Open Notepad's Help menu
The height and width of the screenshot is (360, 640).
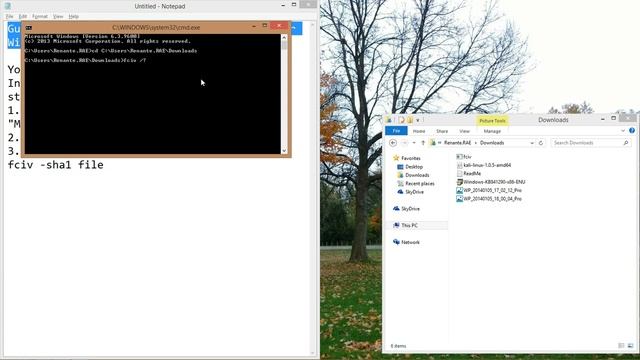(x=73, y=16)
